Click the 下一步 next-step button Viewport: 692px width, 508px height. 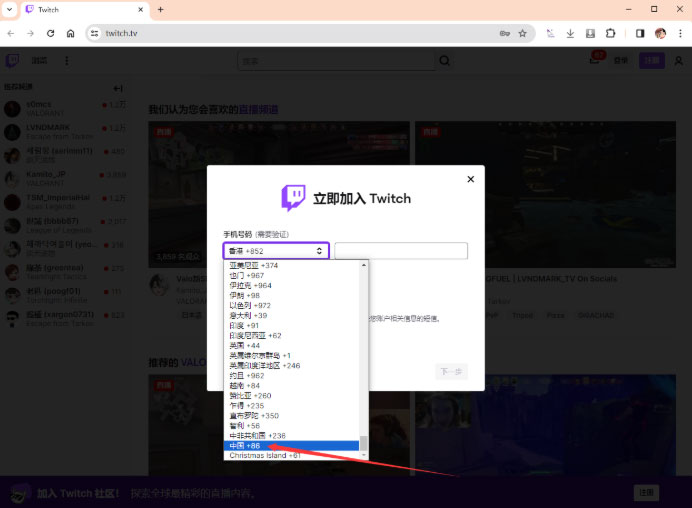tap(451, 372)
